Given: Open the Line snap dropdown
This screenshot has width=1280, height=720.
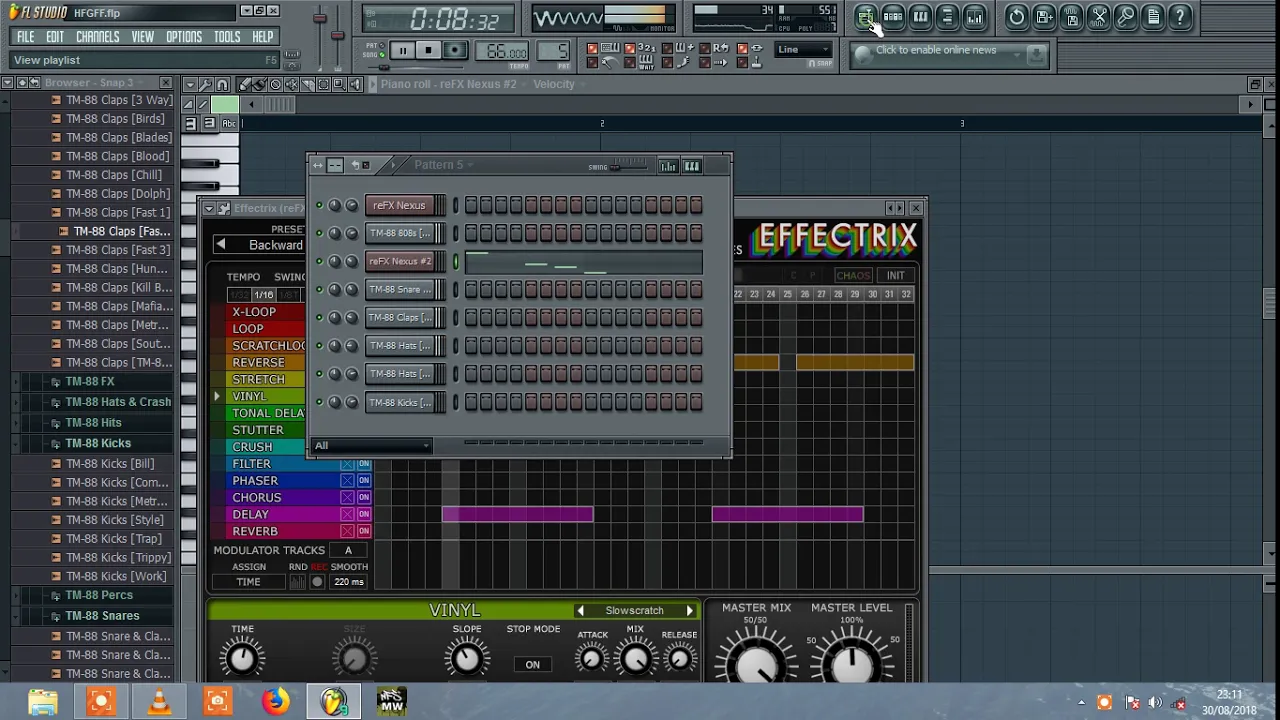Looking at the screenshot, I should tap(803, 49).
